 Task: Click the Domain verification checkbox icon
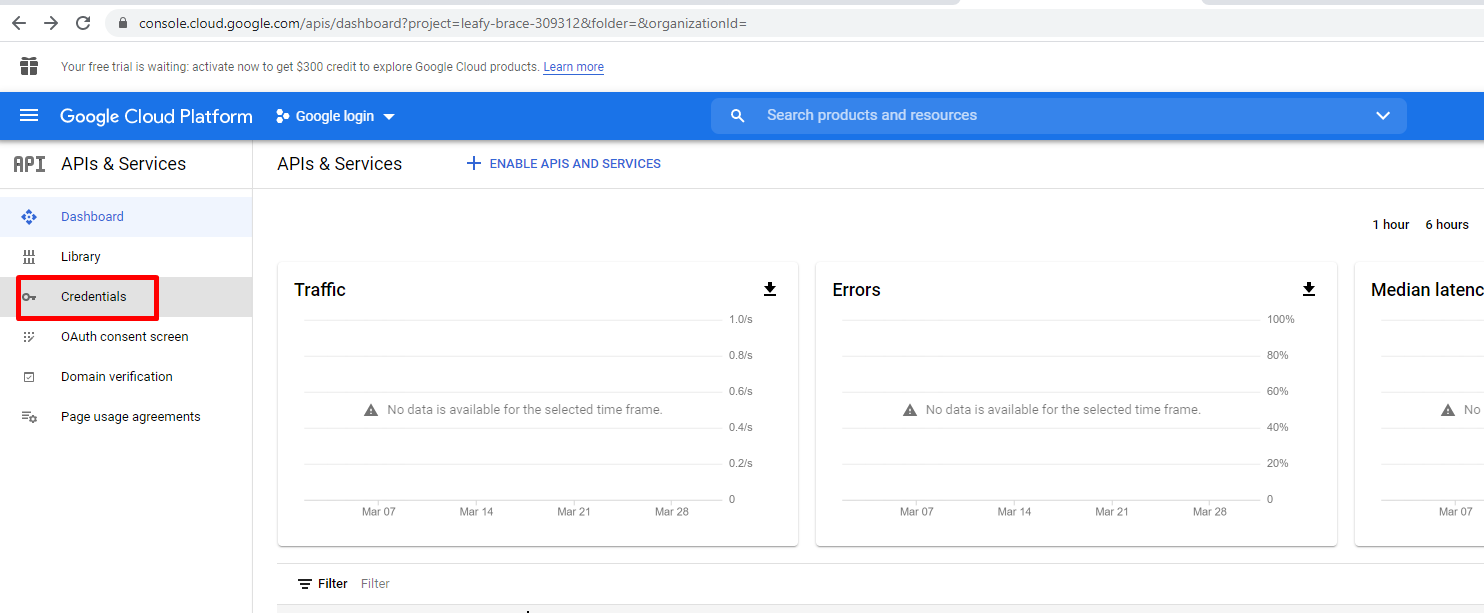[29, 377]
